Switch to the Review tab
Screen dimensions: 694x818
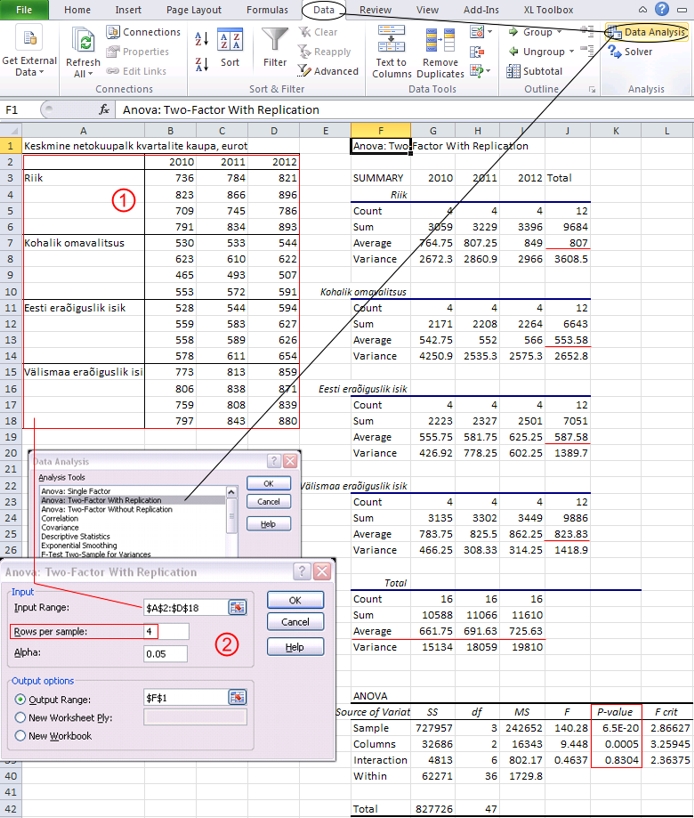click(x=375, y=10)
